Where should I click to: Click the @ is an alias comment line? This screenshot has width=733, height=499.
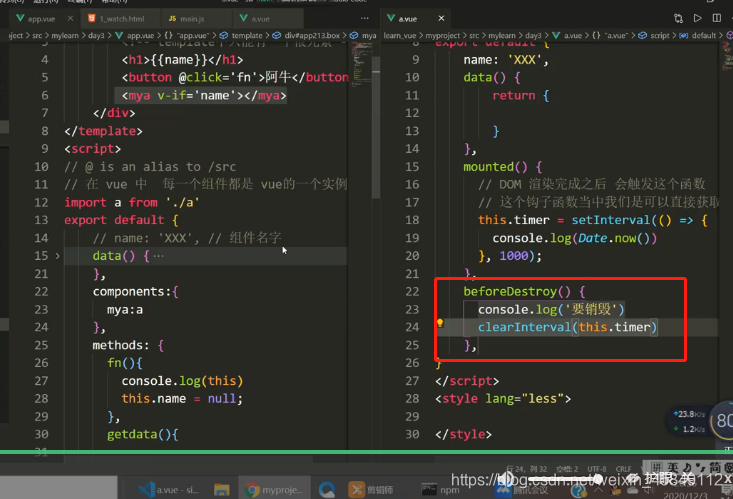point(150,167)
